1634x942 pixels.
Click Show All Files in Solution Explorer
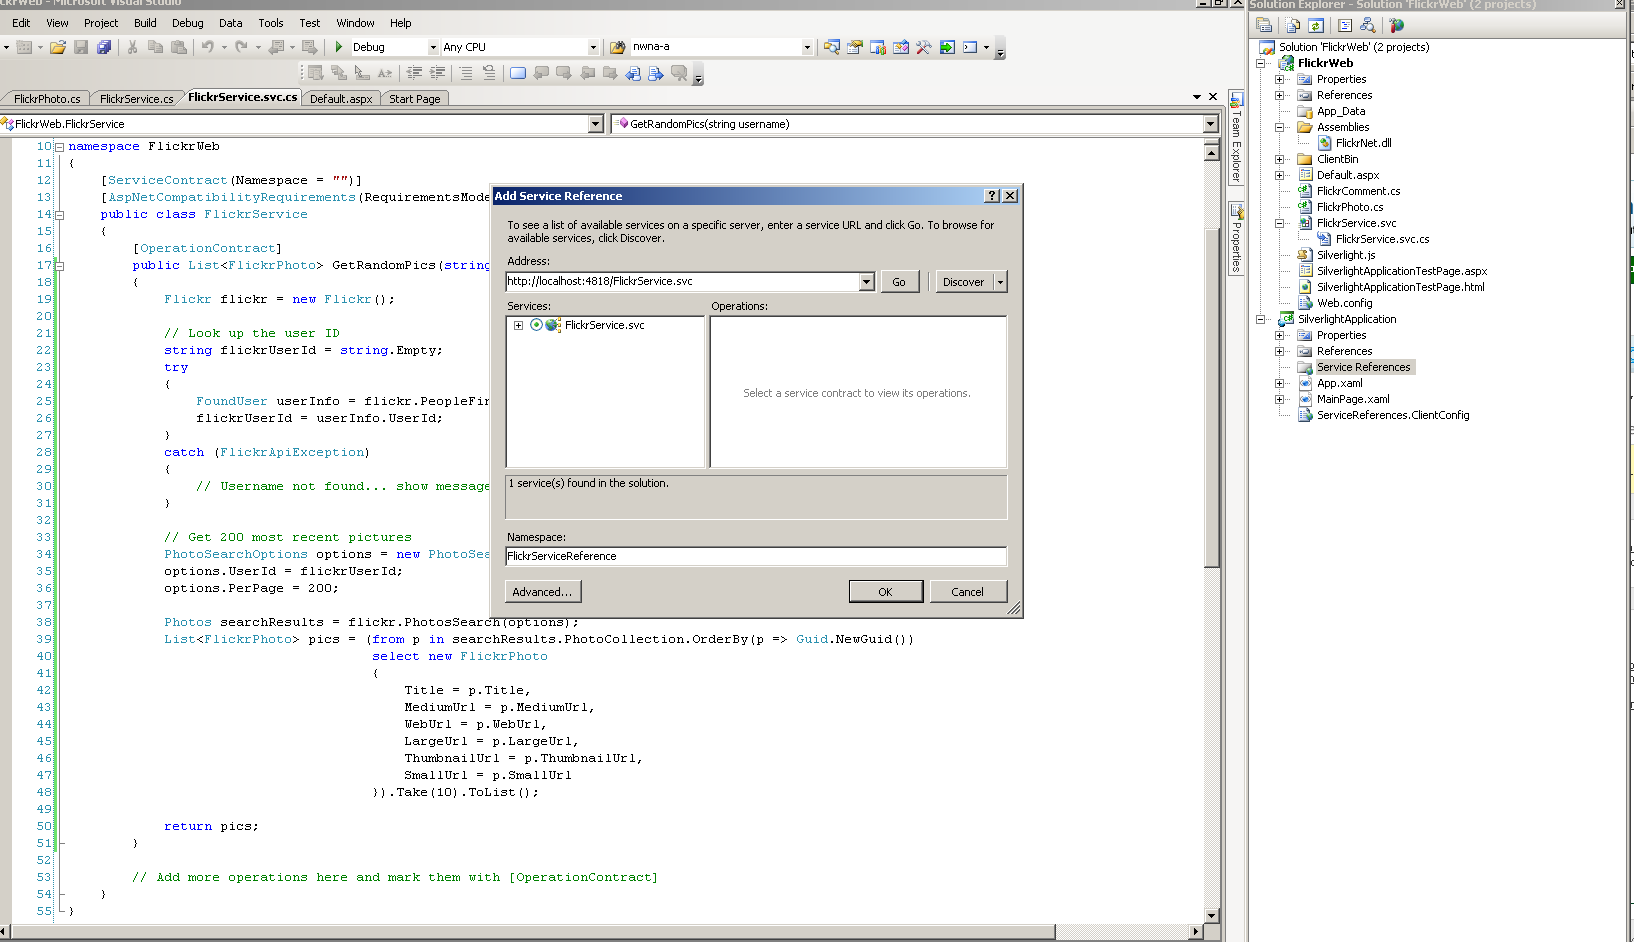coord(1293,26)
